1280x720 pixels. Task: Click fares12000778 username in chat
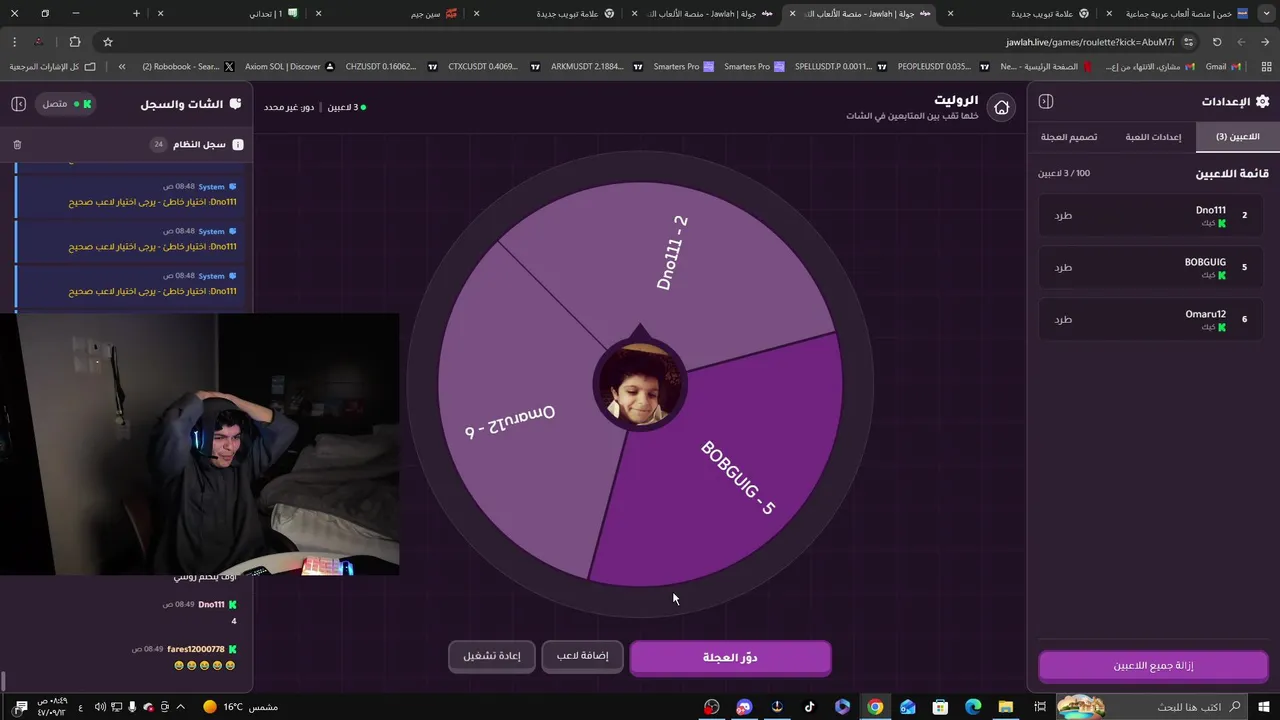coord(196,649)
